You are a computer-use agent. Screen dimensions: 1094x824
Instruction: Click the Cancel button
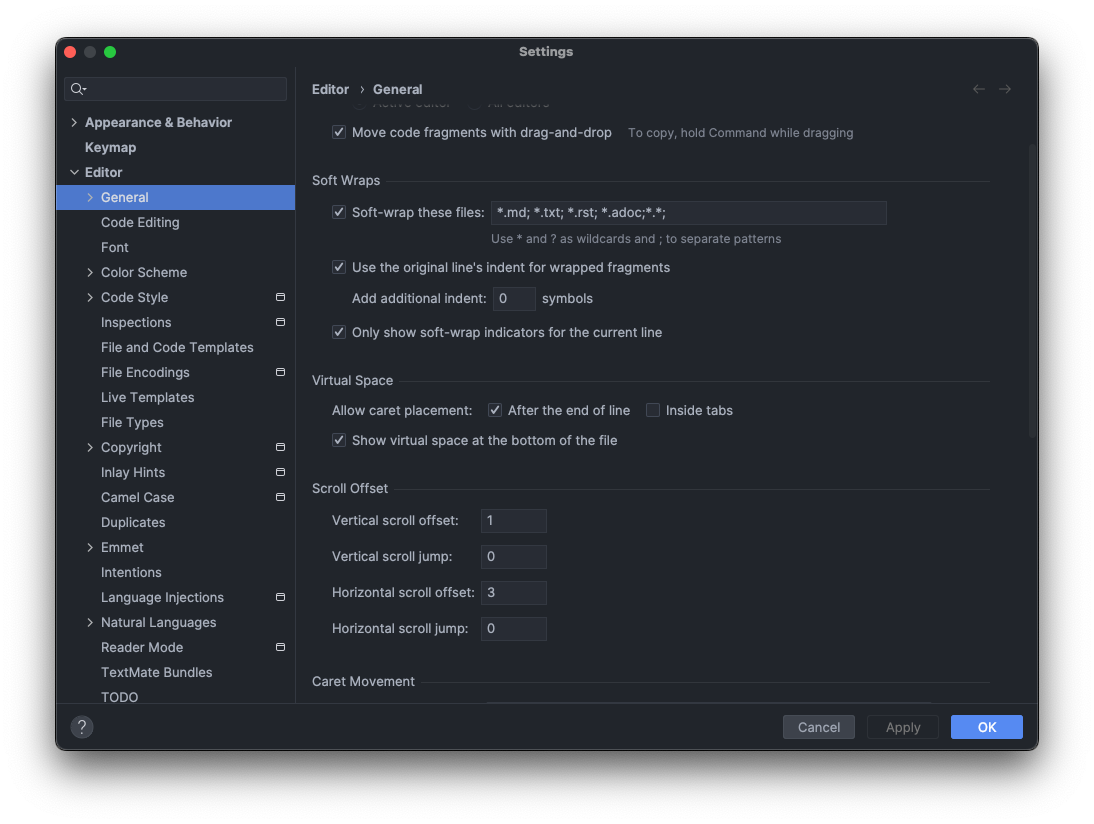coord(818,727)
